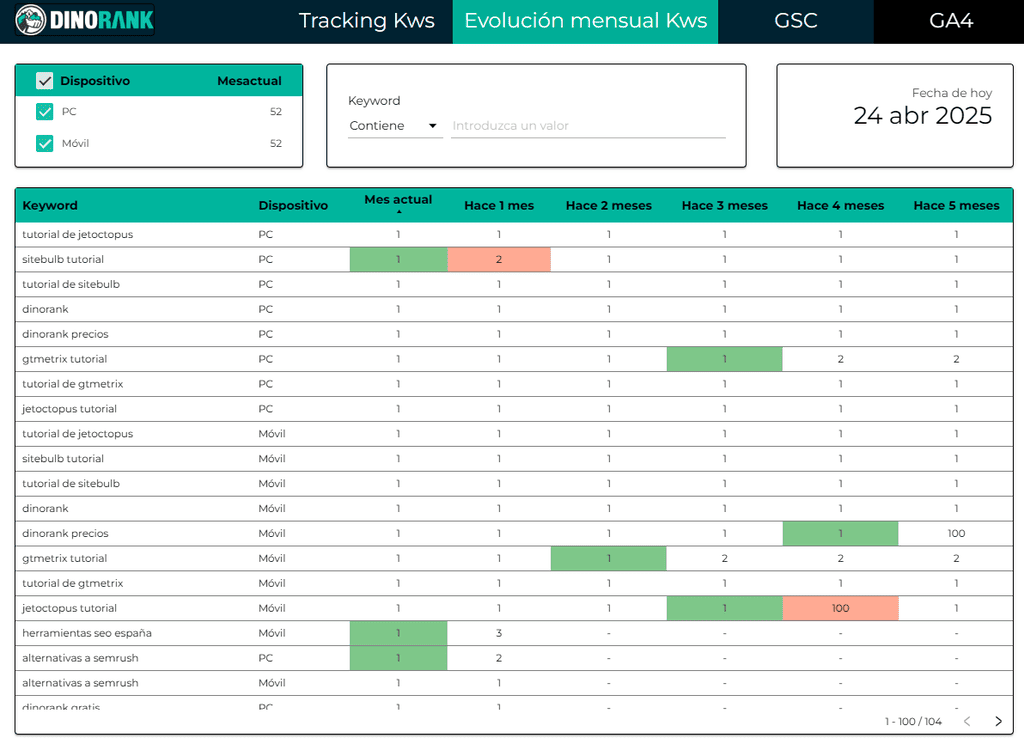Click value 3 in herramientas seo españa row

click(x=499, y=633)
